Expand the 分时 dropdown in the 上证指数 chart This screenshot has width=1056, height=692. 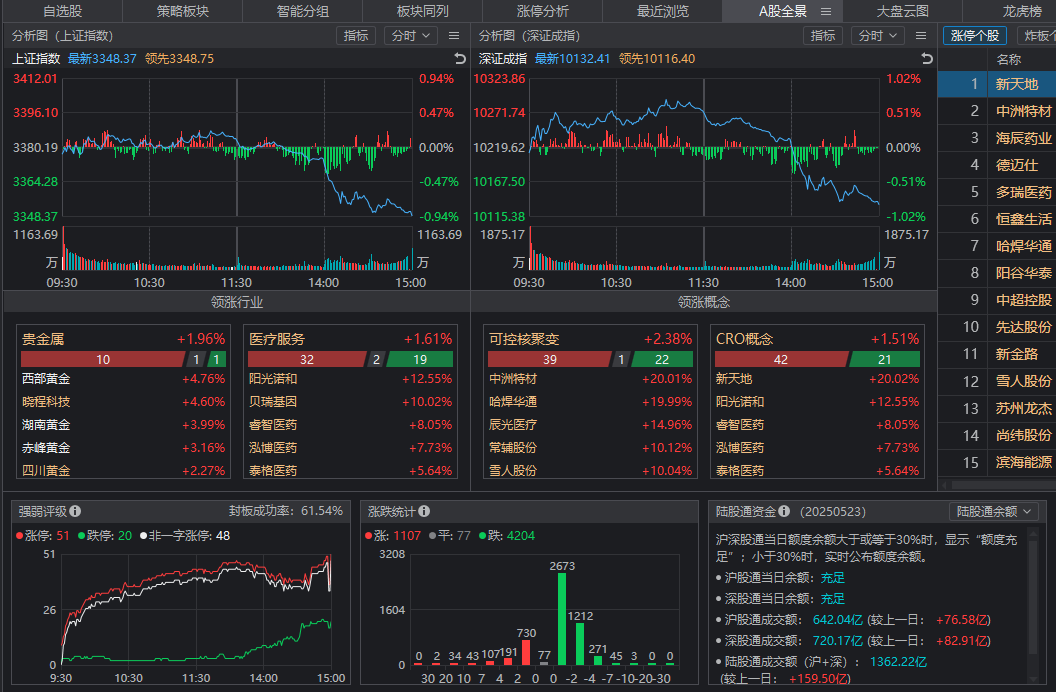[x=411, y=36]
